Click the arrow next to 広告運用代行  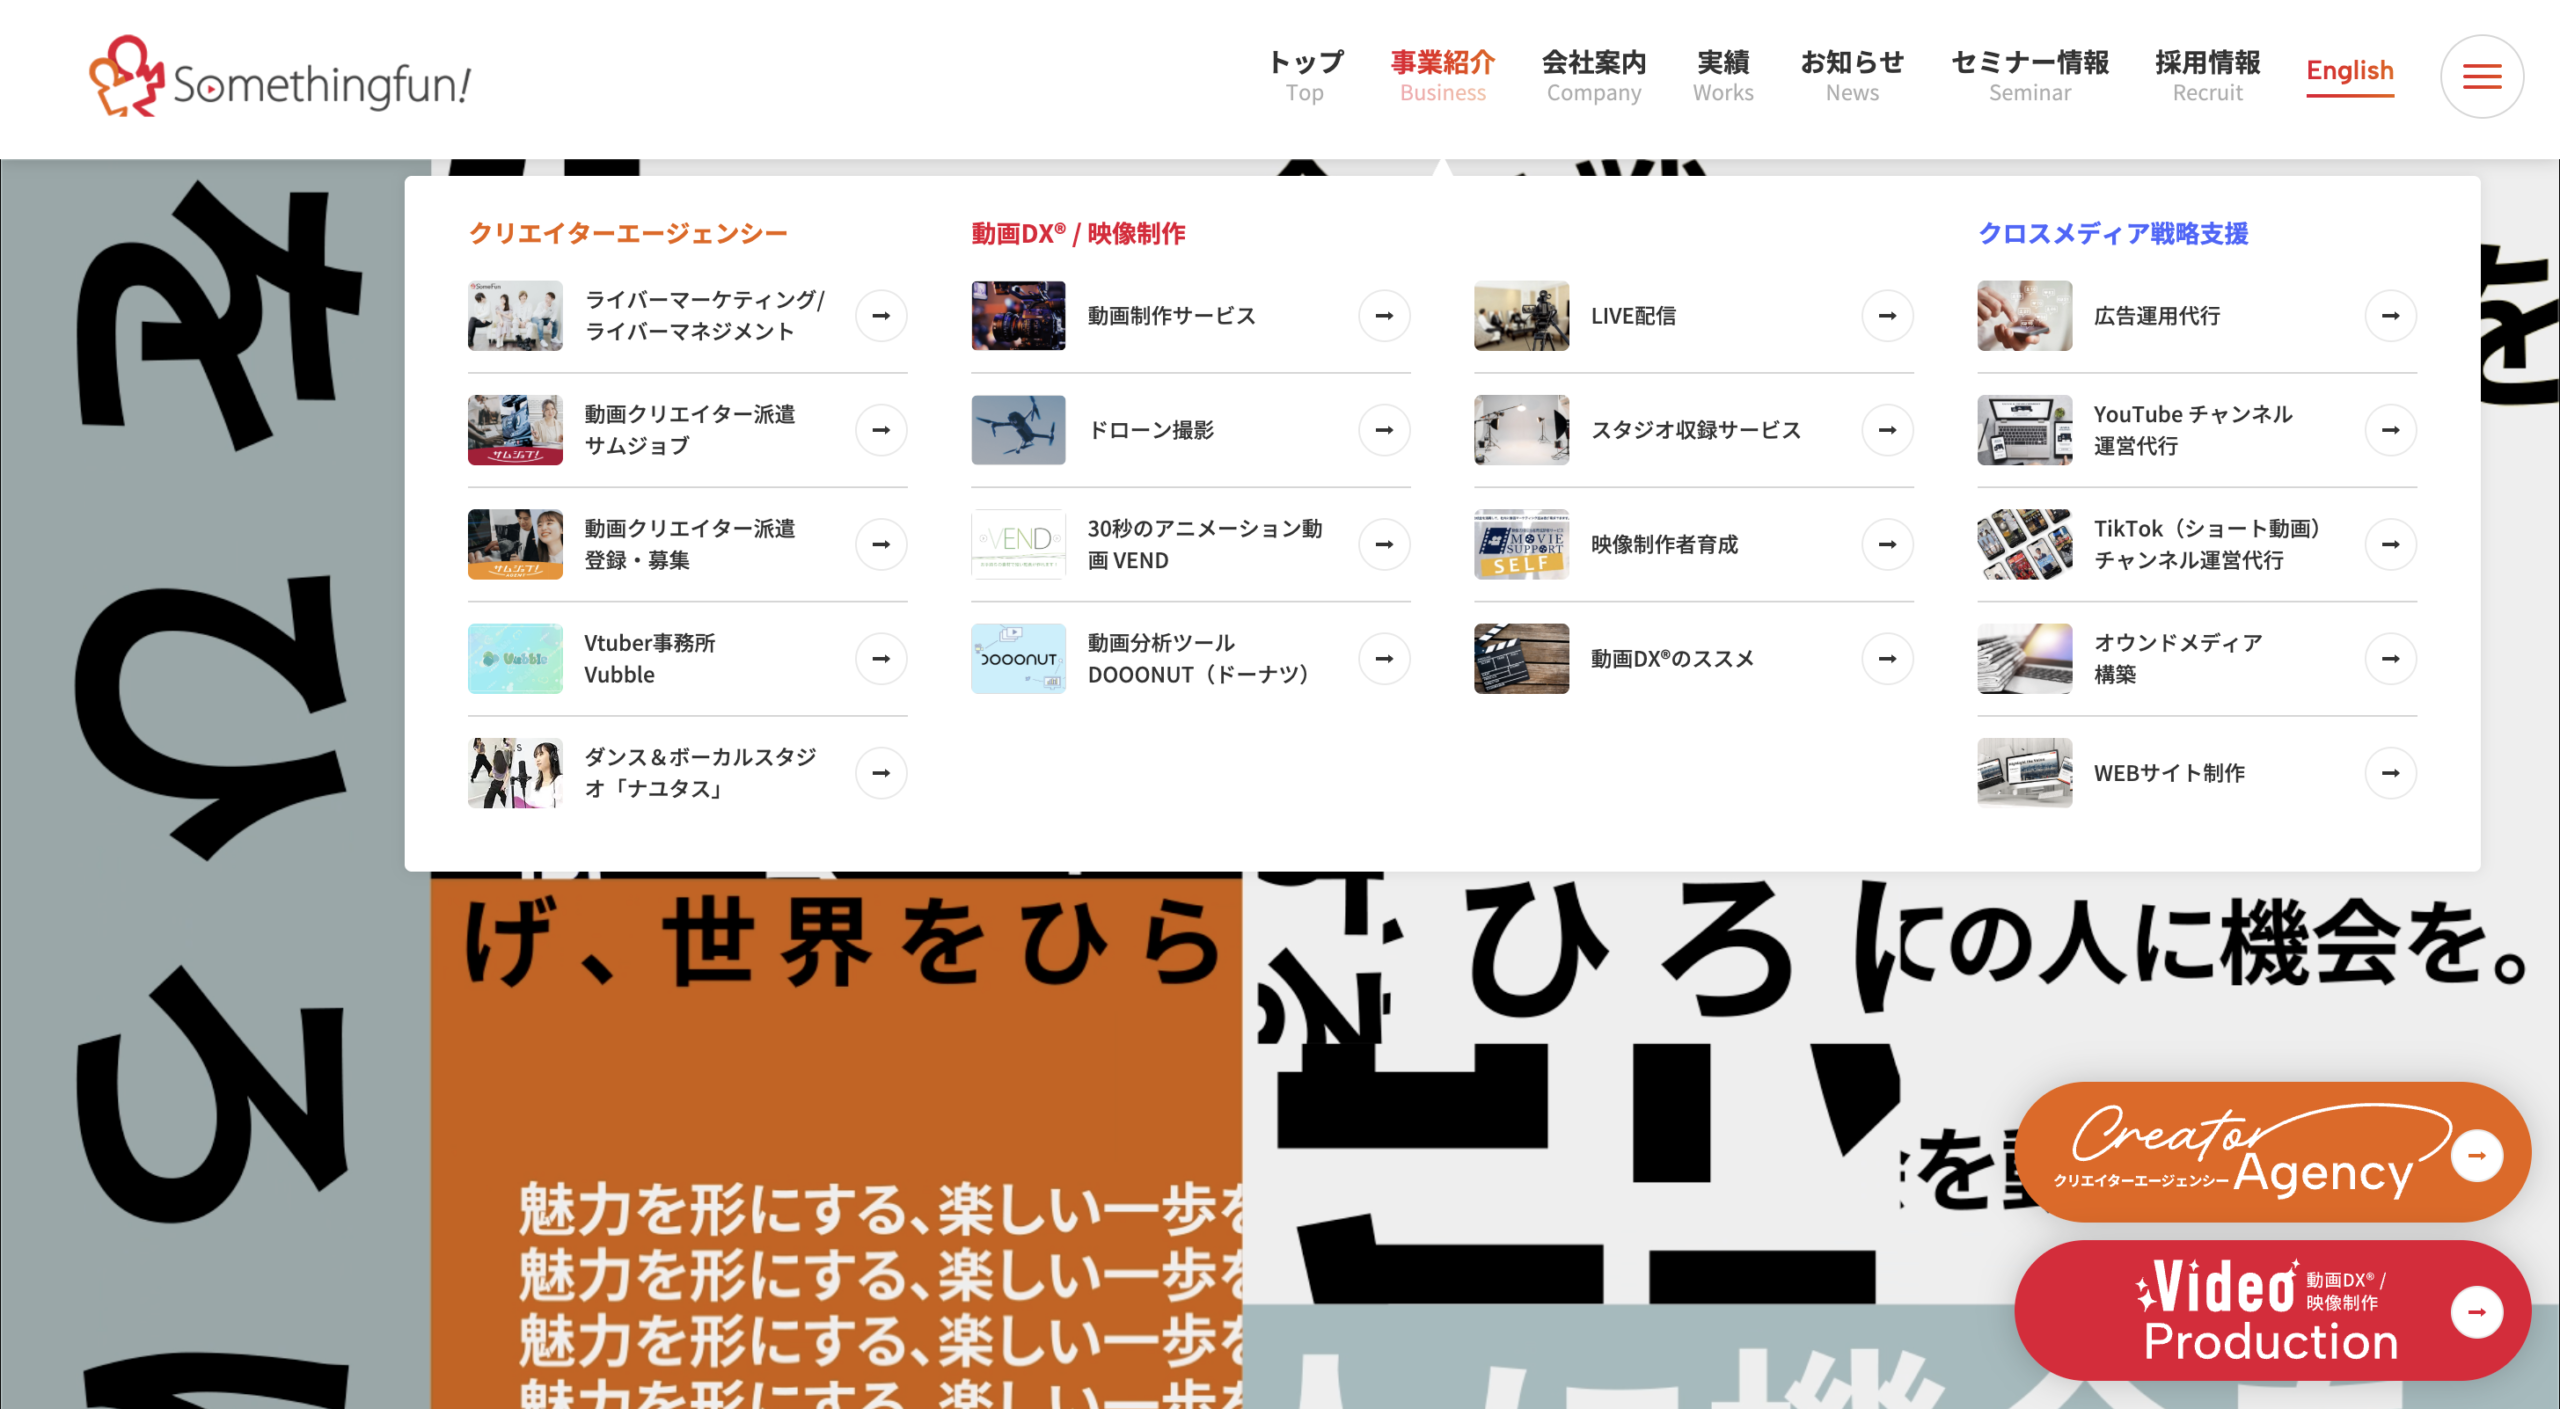coord(2391,316)
